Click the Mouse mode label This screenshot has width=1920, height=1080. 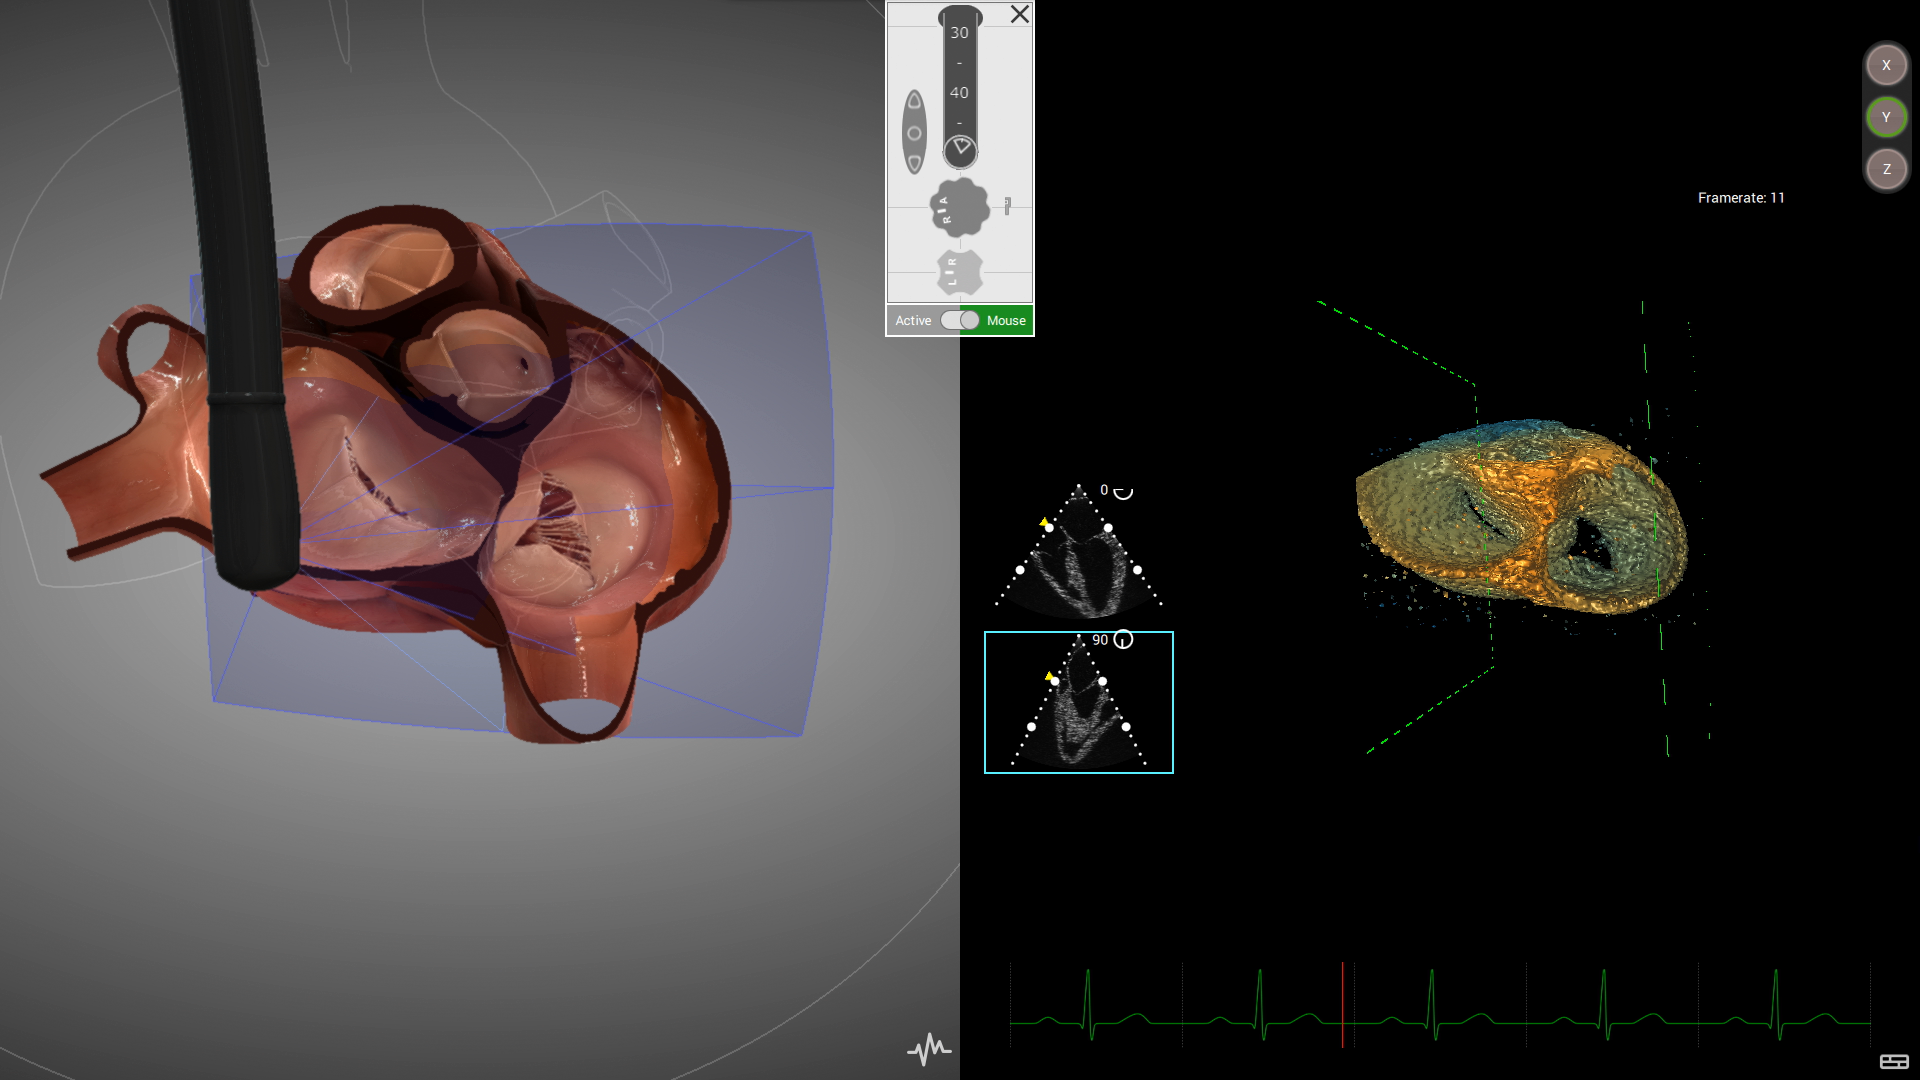(x=1006, y=320)
